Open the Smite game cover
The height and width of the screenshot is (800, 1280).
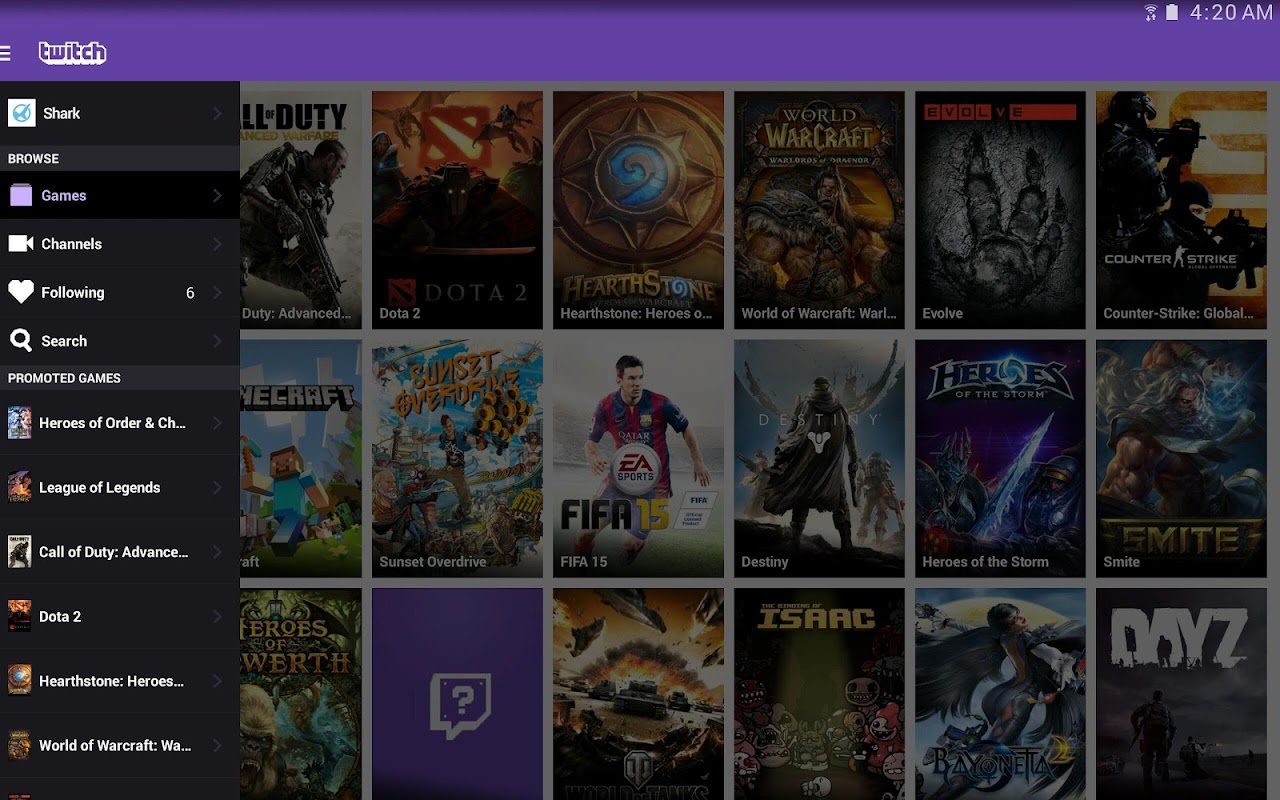(1181, 459)
